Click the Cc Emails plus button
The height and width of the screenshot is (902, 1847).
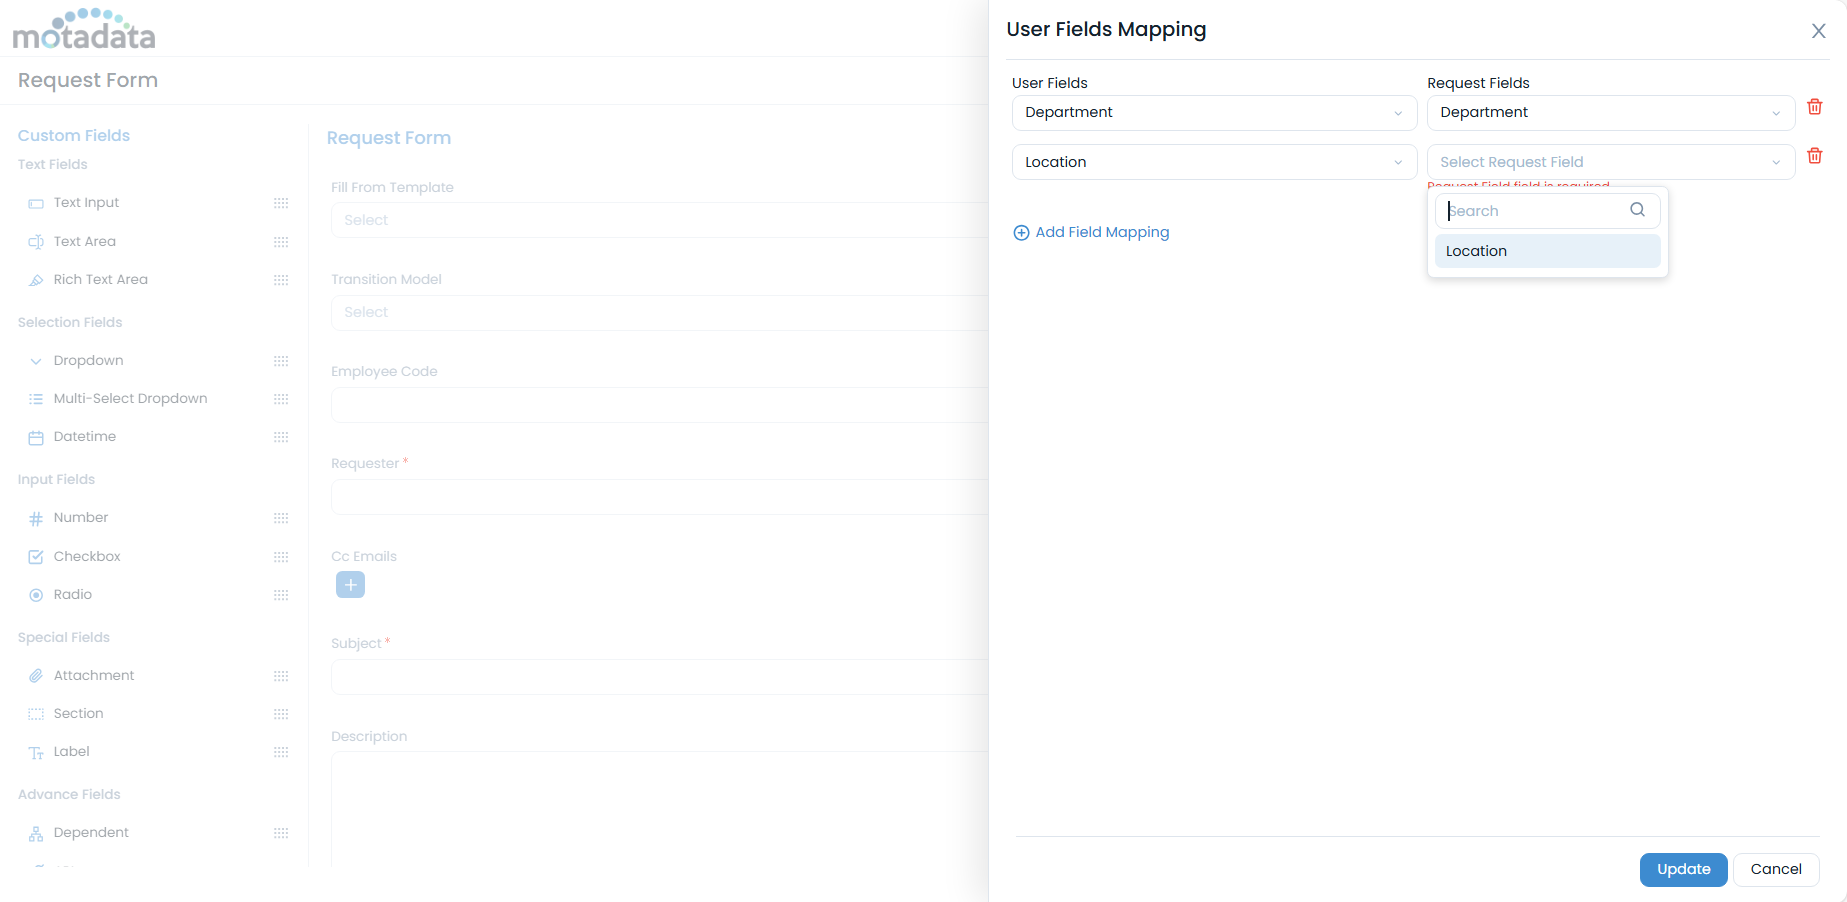click(350, 585)
